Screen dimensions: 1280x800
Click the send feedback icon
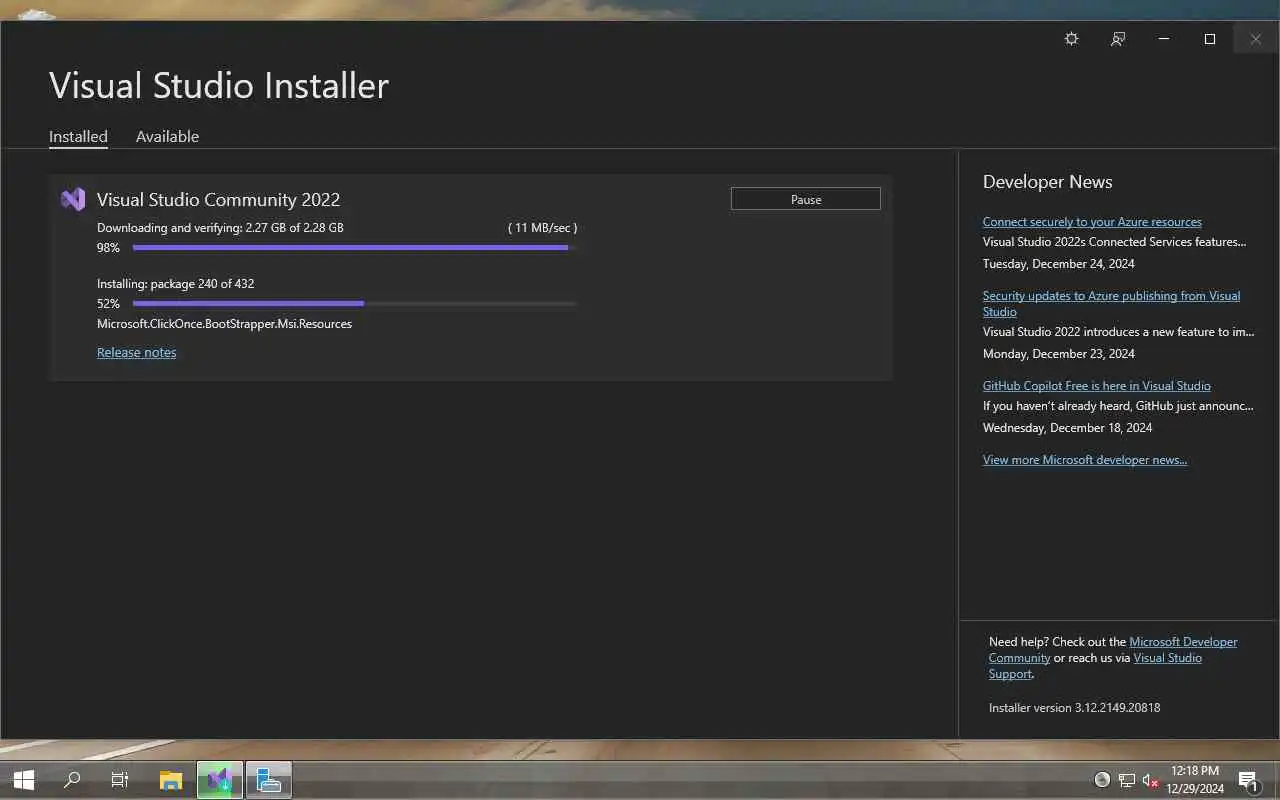[1118, 39]
